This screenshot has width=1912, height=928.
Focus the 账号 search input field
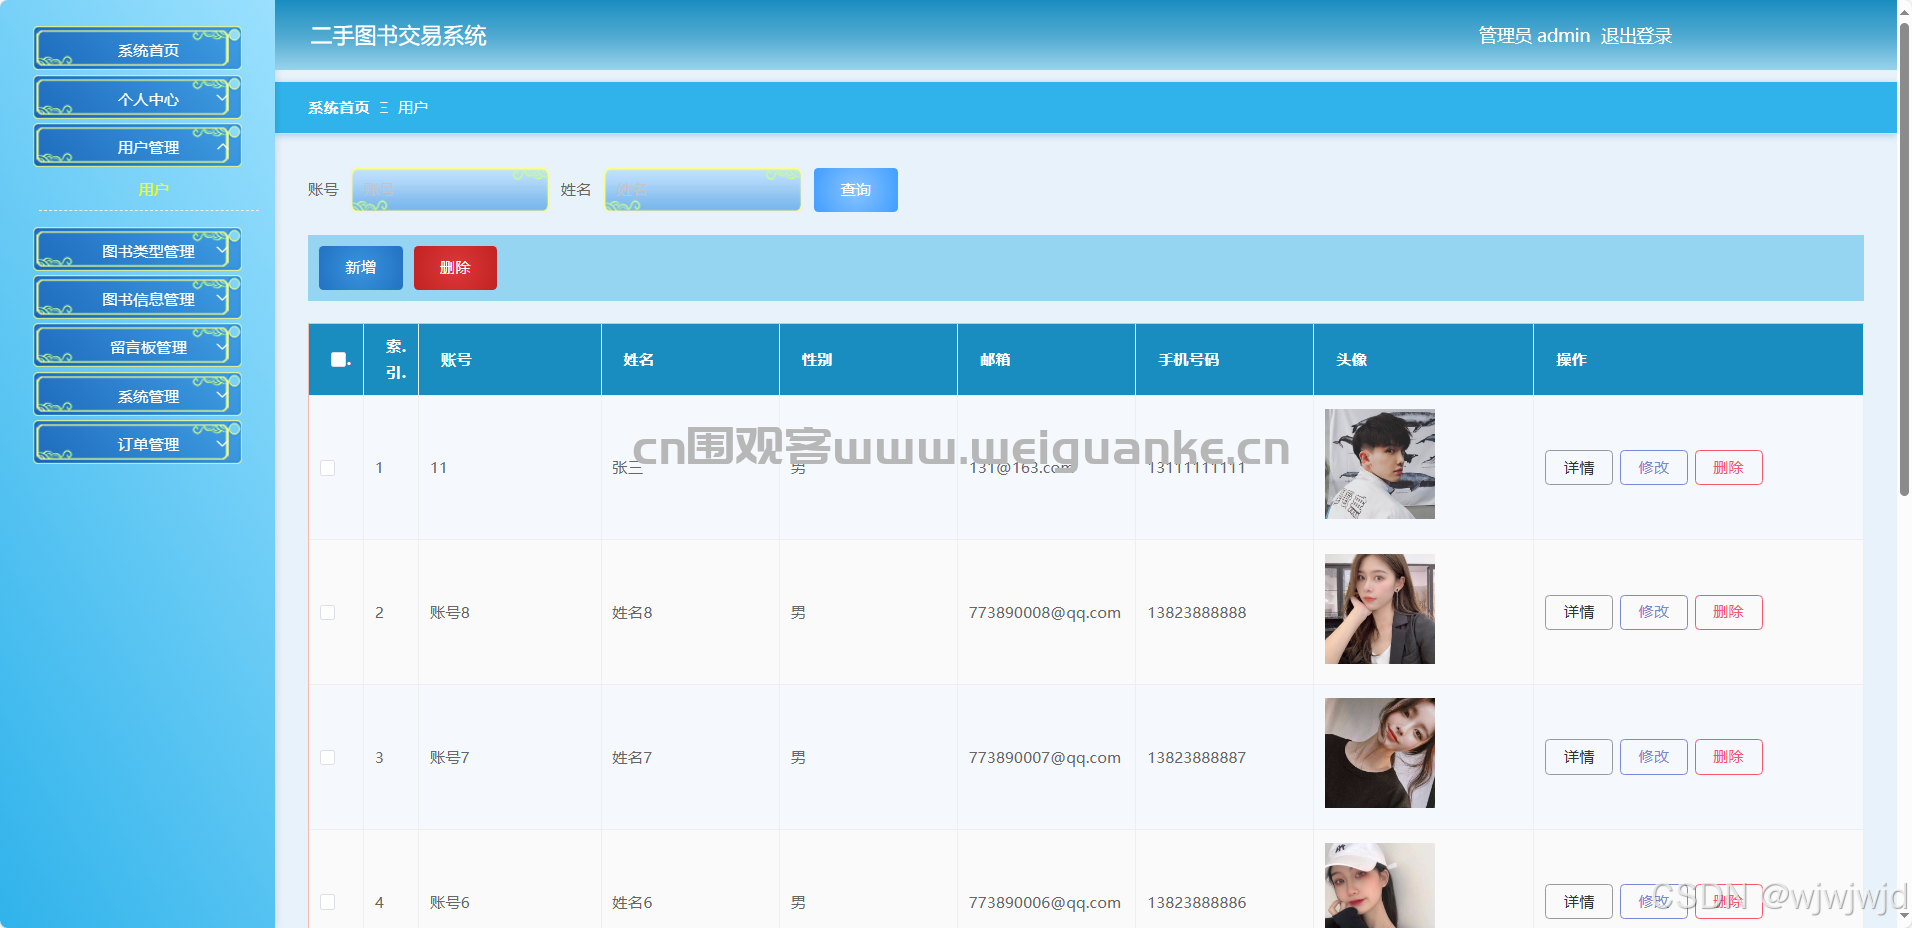(450, 190)
